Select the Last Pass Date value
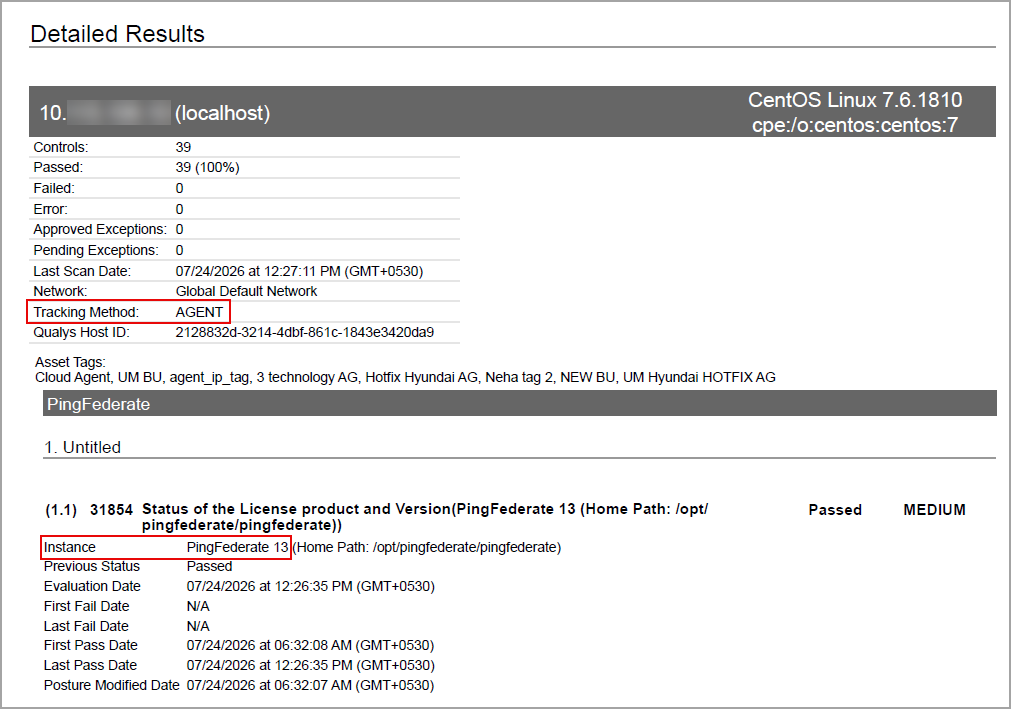 tap(311, 665)
